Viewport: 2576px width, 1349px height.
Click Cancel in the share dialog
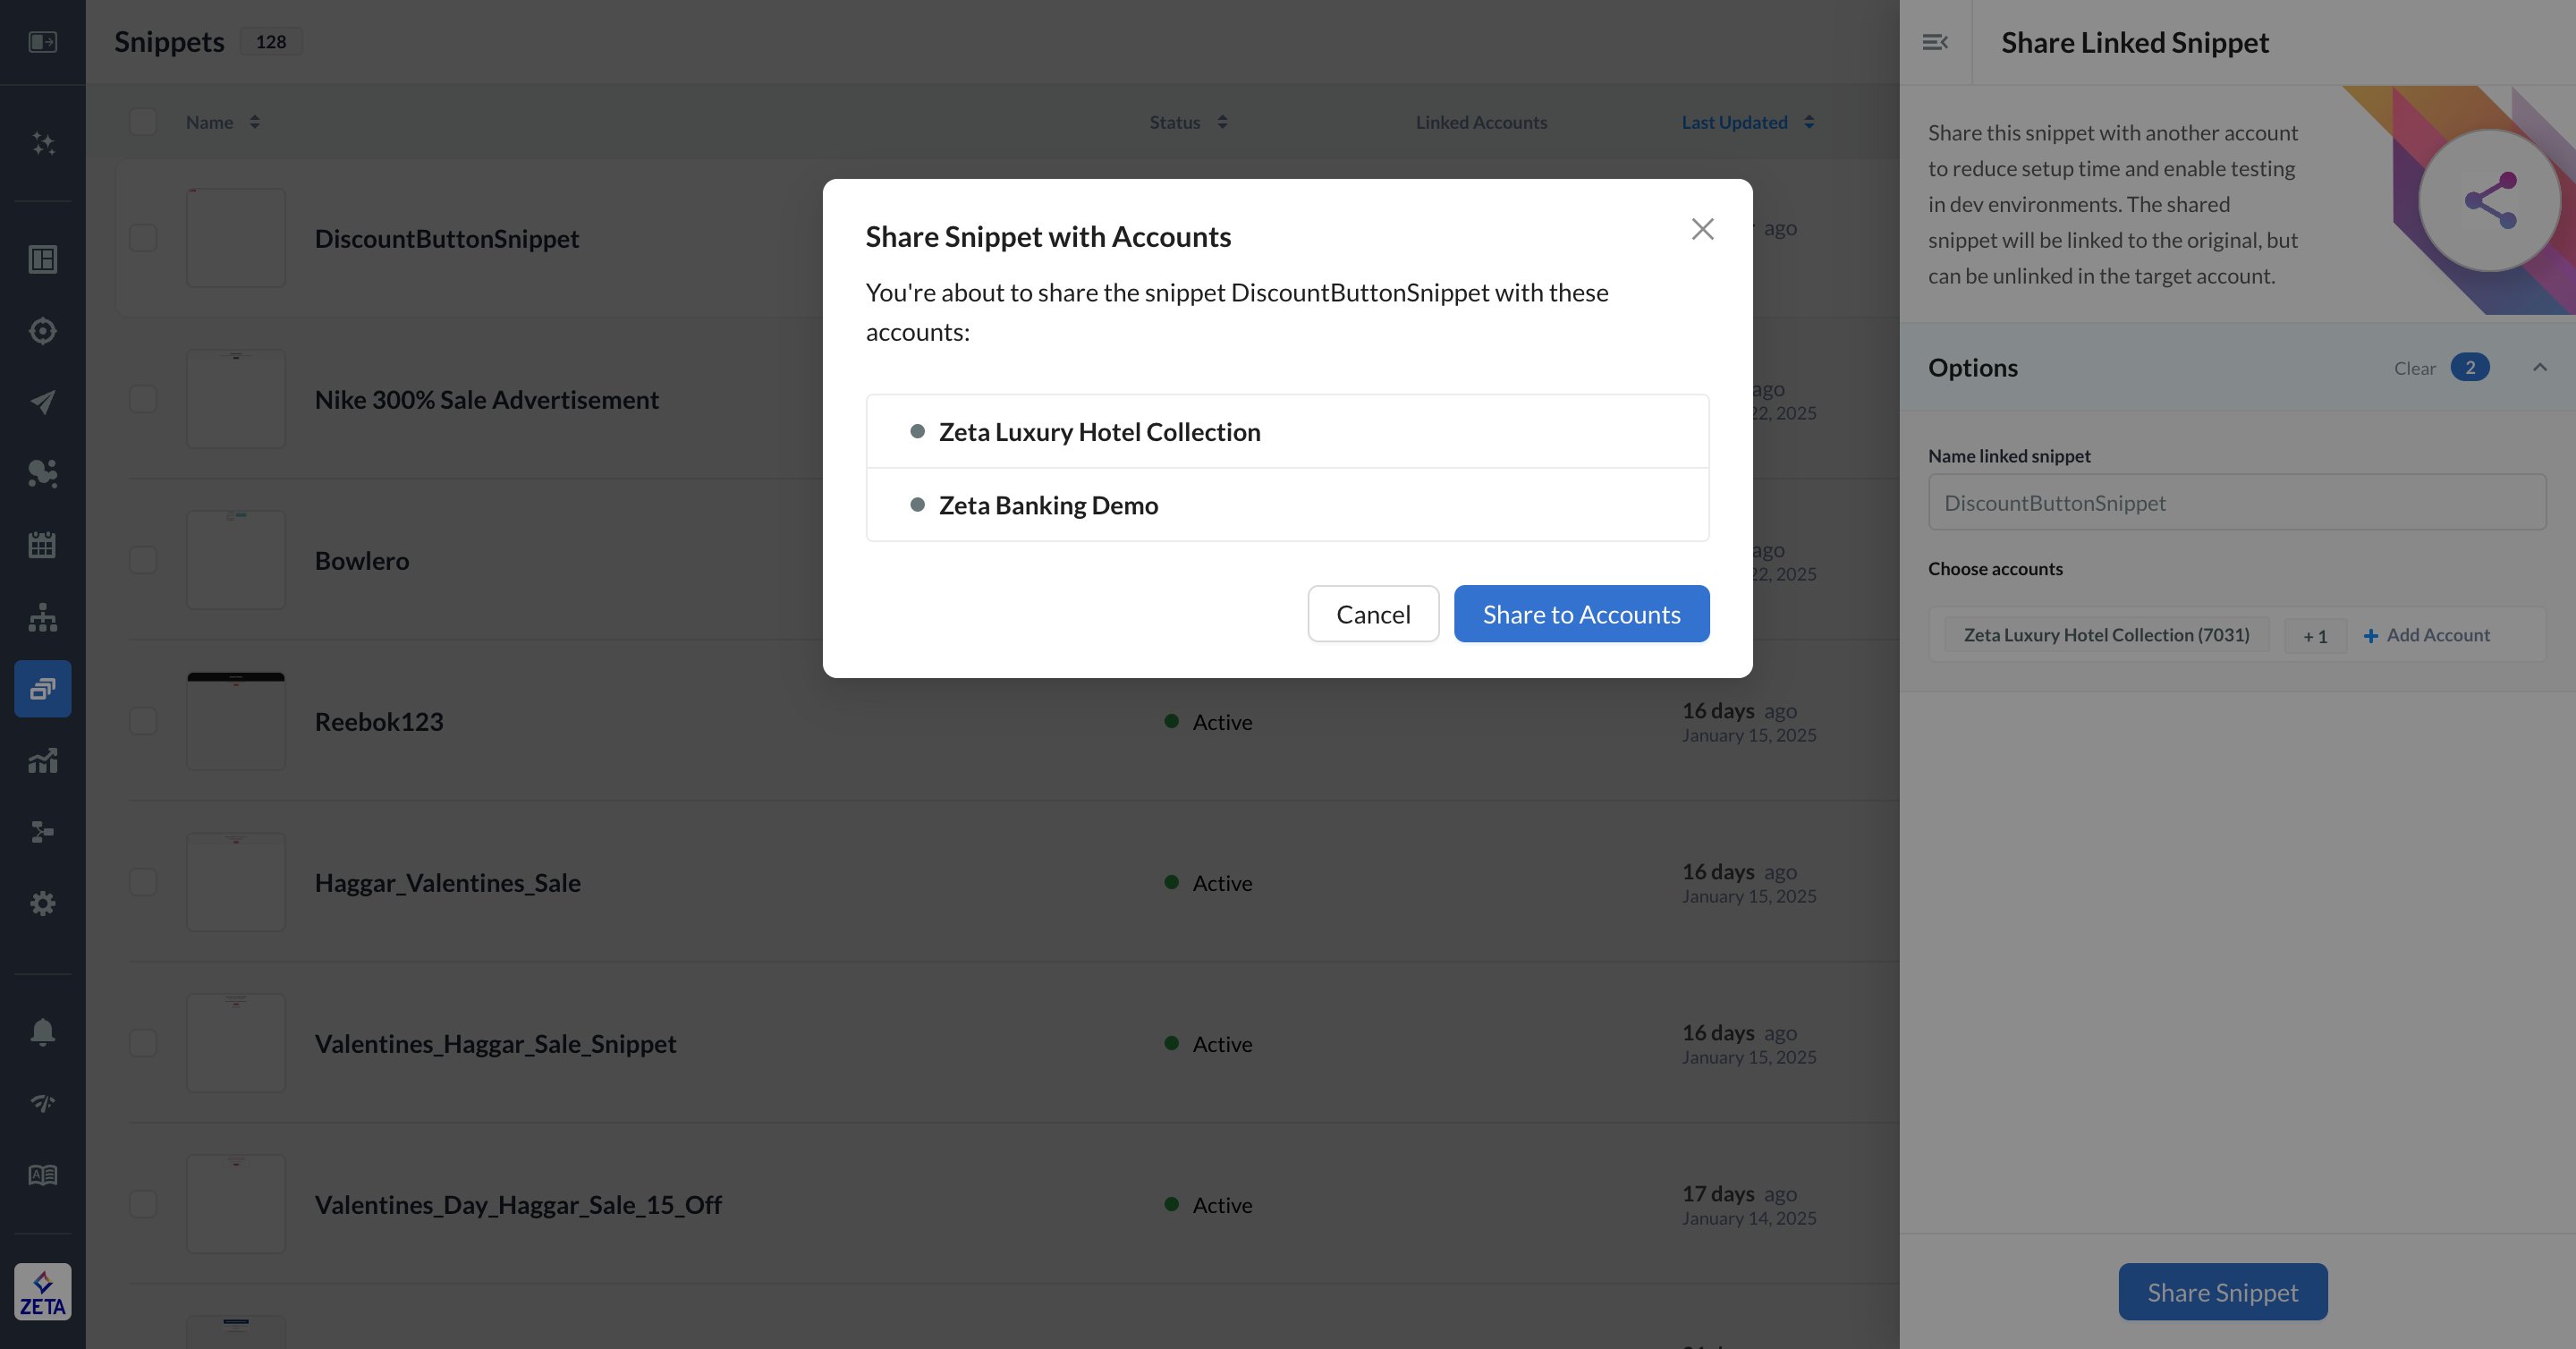[x=1373, y=614]
